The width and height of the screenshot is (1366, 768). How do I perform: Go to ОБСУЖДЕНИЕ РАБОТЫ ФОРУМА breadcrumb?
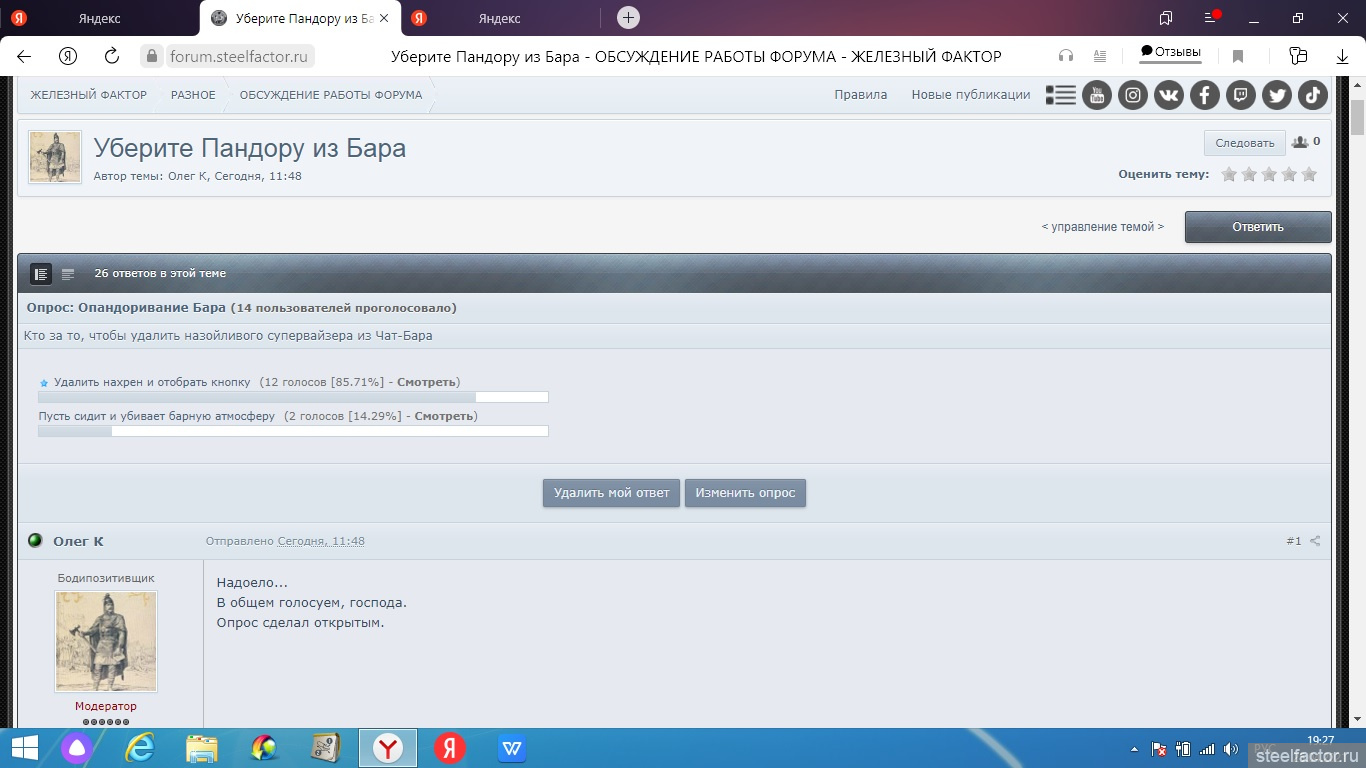pyautogui.click(x=330, y=95)
